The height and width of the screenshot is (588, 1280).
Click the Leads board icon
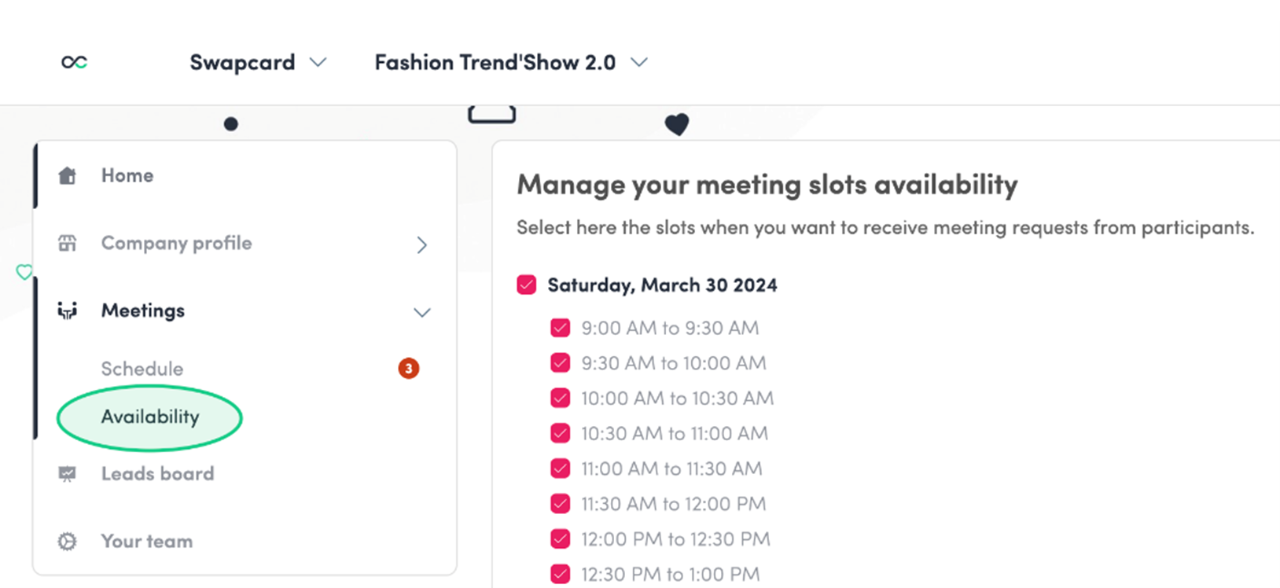click(x=67, y=474)
